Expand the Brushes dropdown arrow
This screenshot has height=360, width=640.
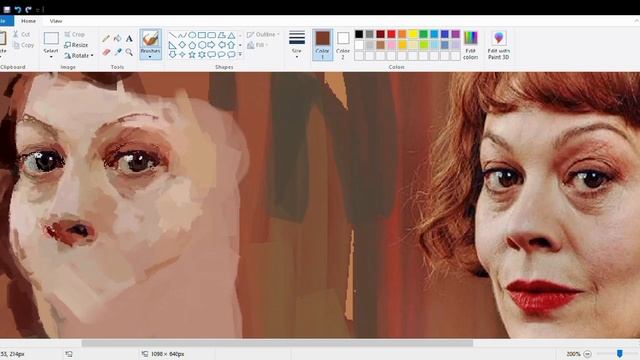point(150,57)
